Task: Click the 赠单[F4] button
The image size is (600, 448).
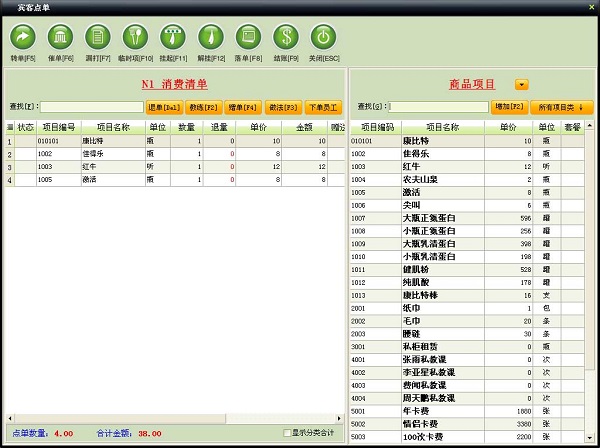Action: pyautogui.click(x=243, y=107)
